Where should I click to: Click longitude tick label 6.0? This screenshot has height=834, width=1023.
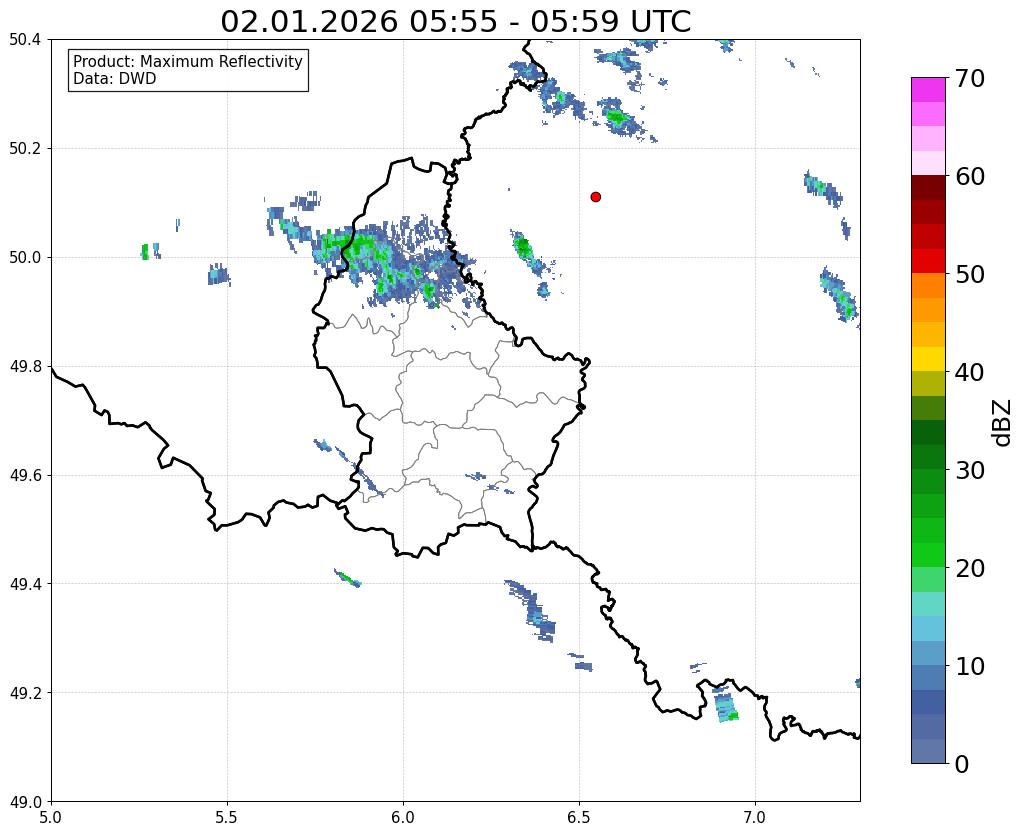click(403, 817)
